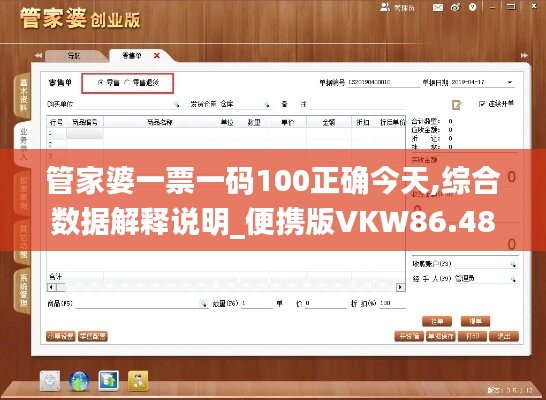546x400 pixels.
Task: Click the 备注 input field
Action: [358, 104]
